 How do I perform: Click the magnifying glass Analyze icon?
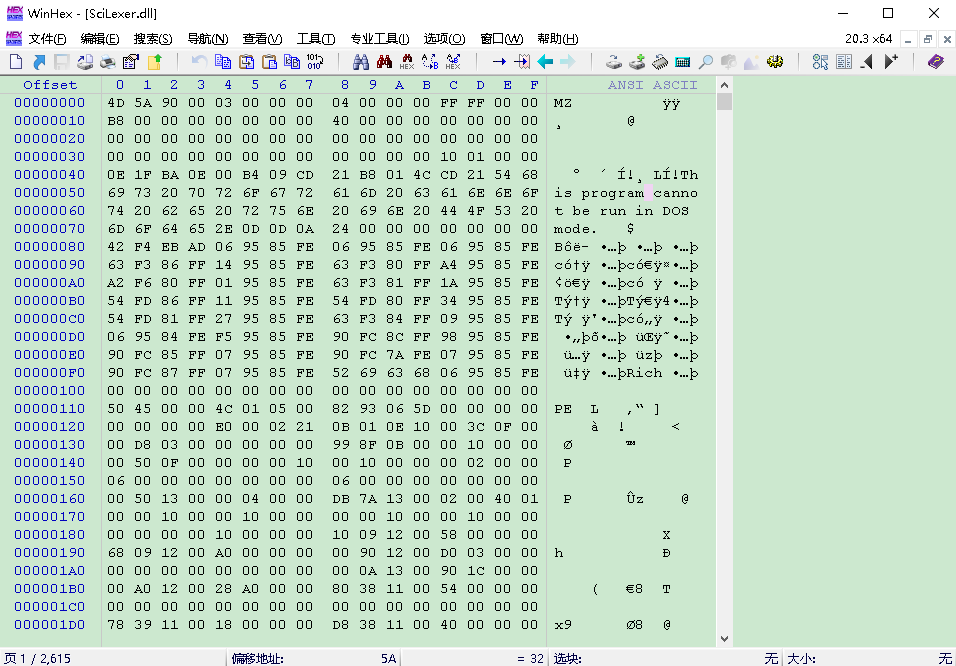point(705,62)
